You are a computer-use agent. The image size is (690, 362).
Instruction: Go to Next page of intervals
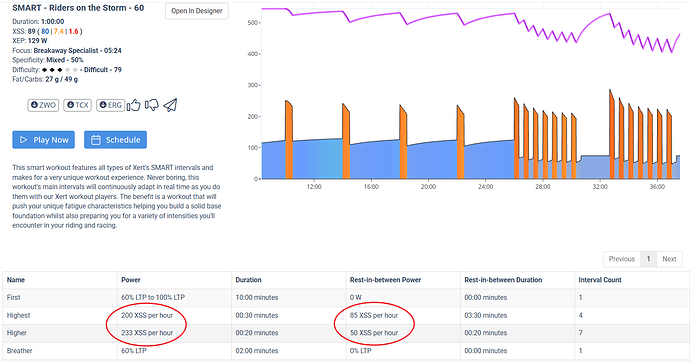669,259
